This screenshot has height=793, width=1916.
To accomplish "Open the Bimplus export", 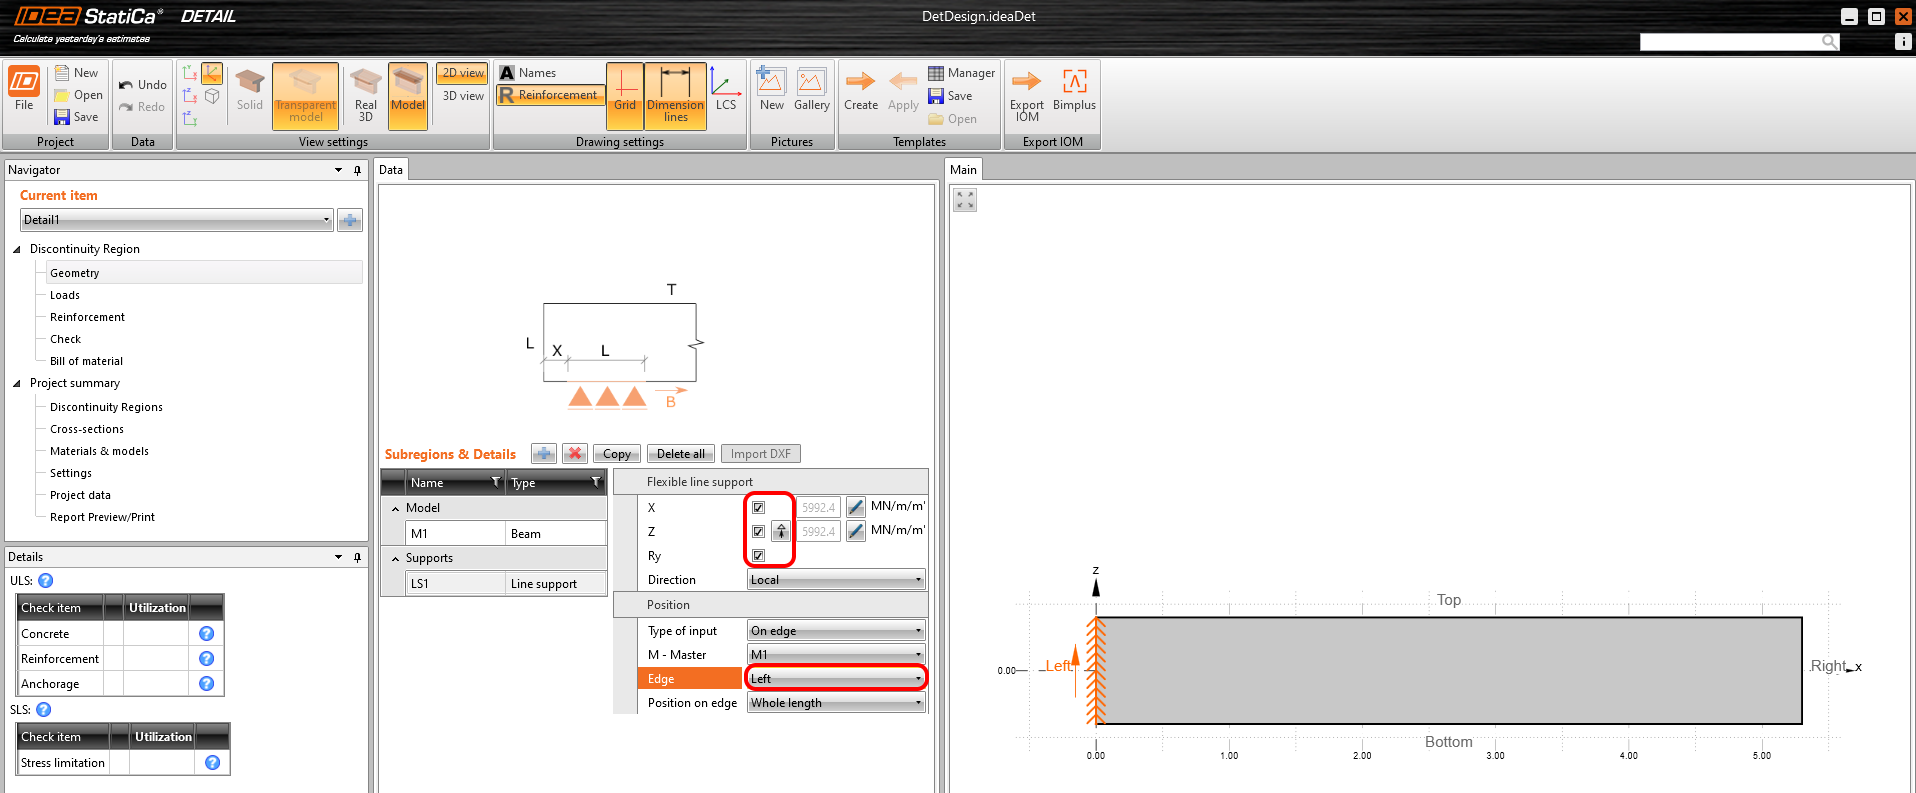I will pos(1074,90).
